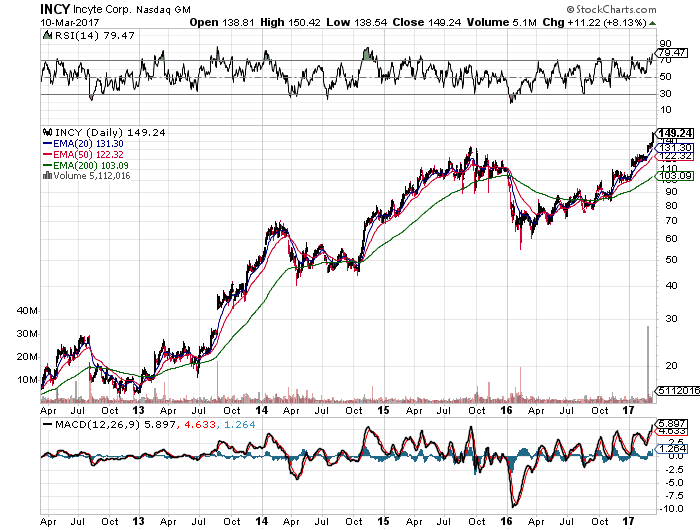Screen dimensions: 700x530
Task: Click the 60 price axis label
Action: pyautogui.click(x=671, y=238)
